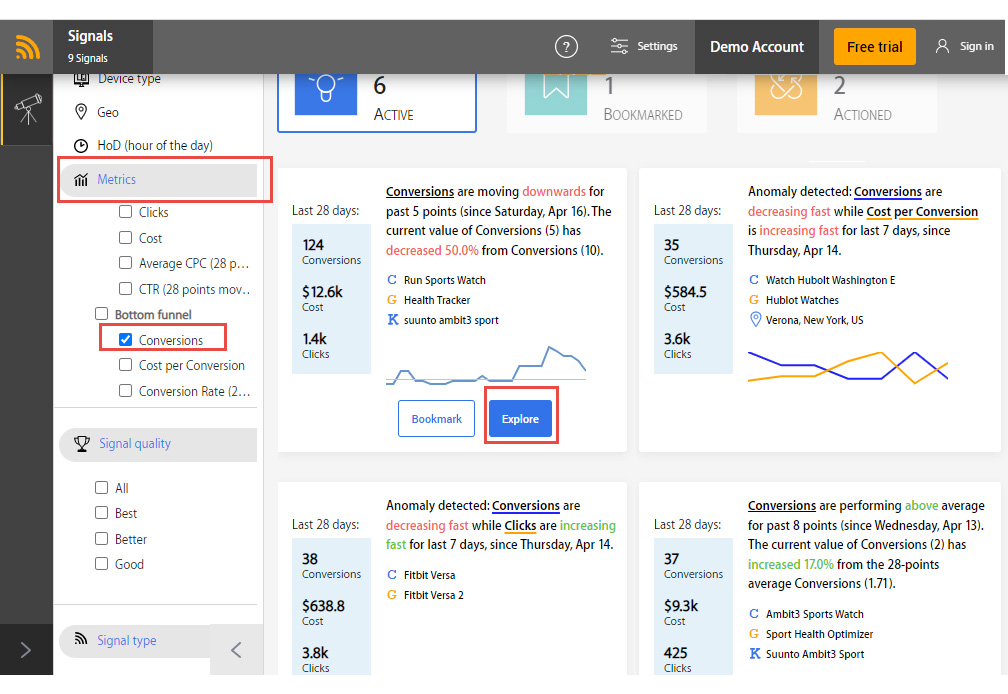
Task: Tick the Good signal quality checkbox
Action: click(x=102, y=563)
